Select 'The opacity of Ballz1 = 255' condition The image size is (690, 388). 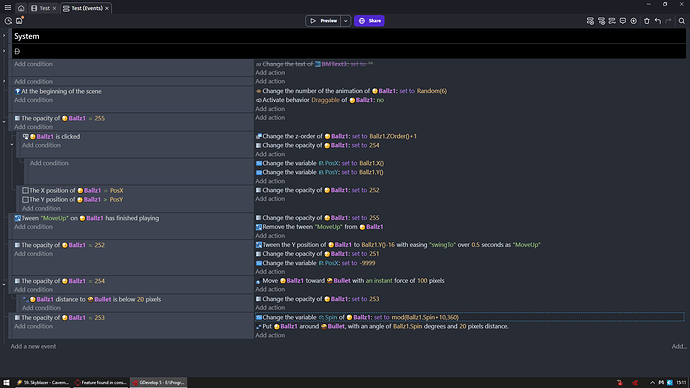pyautogui.click(x=59, y=118)
